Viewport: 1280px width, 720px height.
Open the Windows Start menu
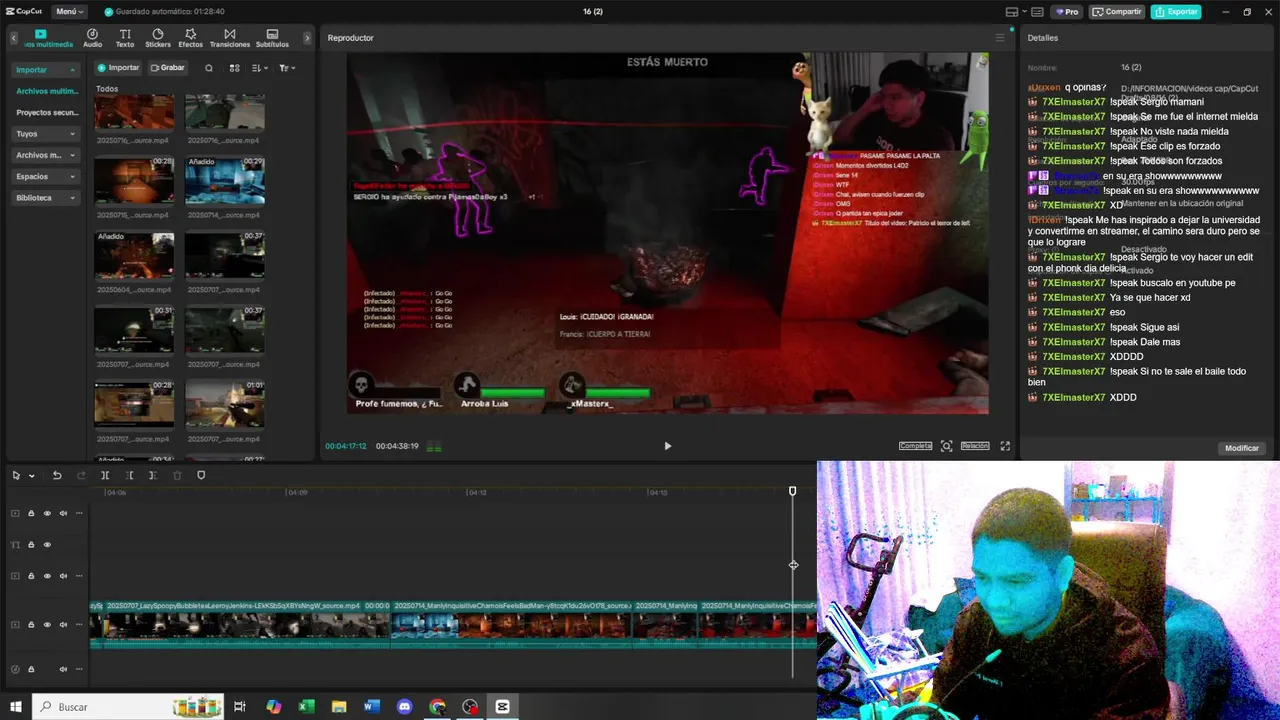pos(16,707)
